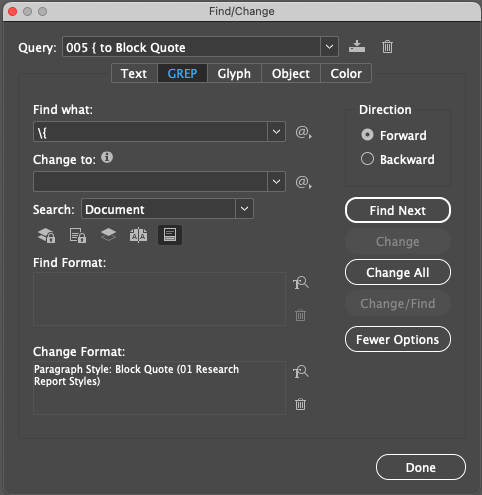
Task: Toggle Include Locked Stories search option
Action: (78, 235)
